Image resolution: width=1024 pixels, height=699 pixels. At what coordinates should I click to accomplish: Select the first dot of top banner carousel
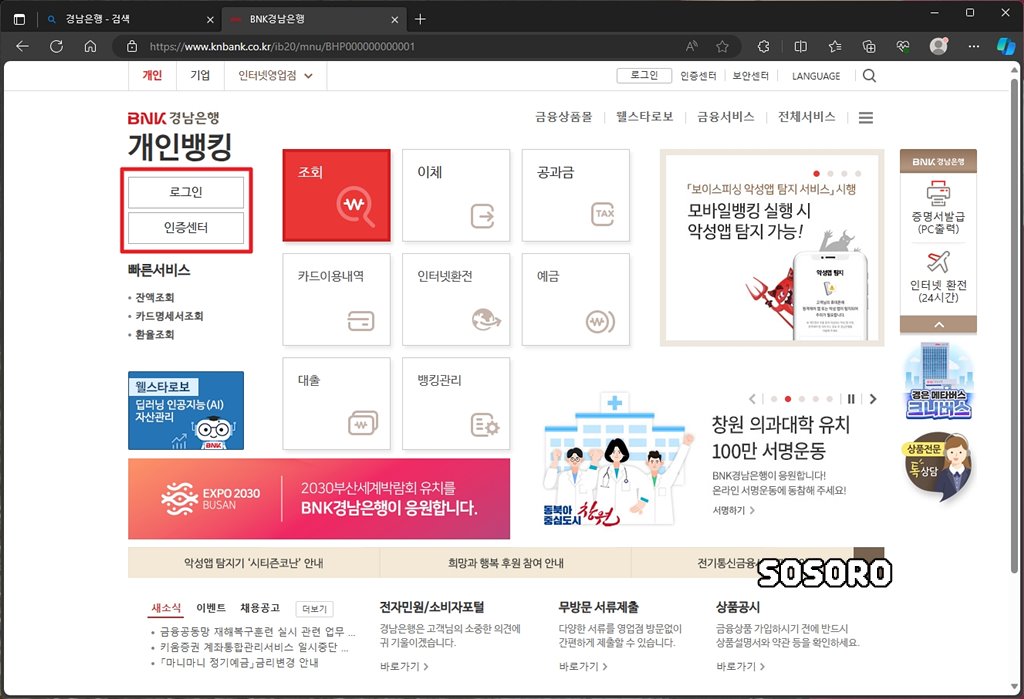[x=816, y=174]
